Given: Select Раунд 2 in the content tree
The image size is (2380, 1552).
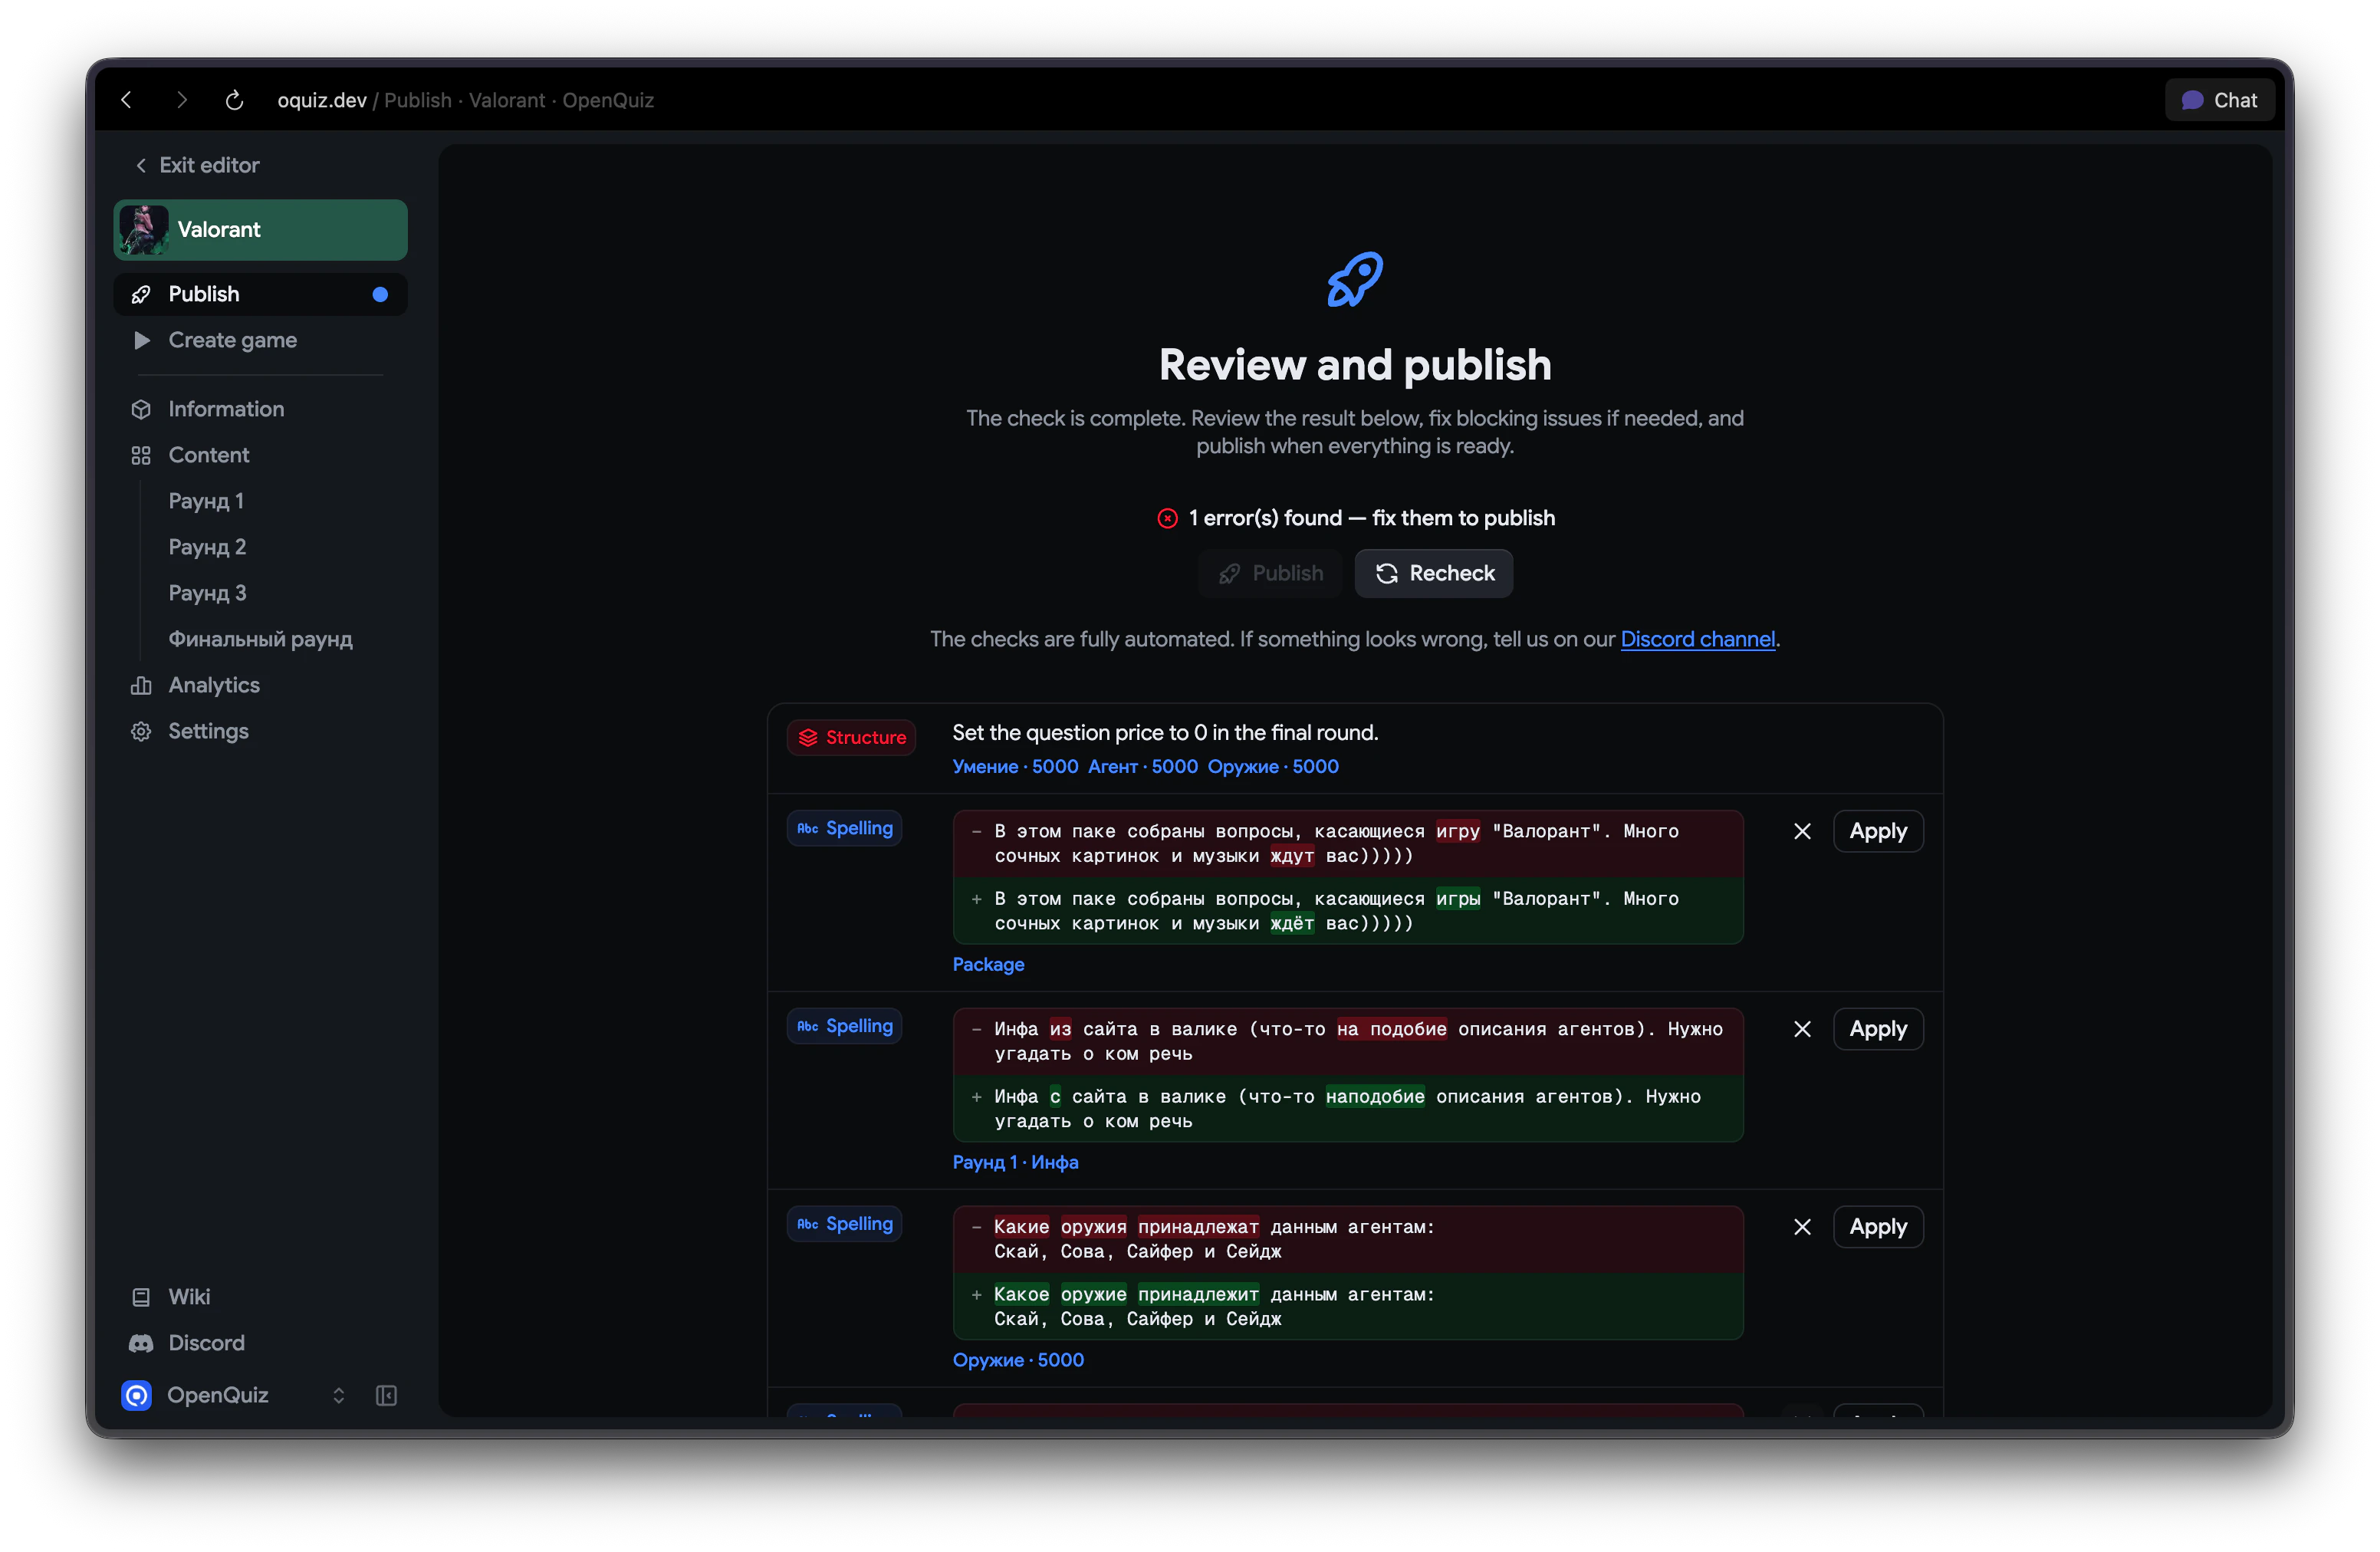Looking at the screenshot, I should [x=207, y=547].
